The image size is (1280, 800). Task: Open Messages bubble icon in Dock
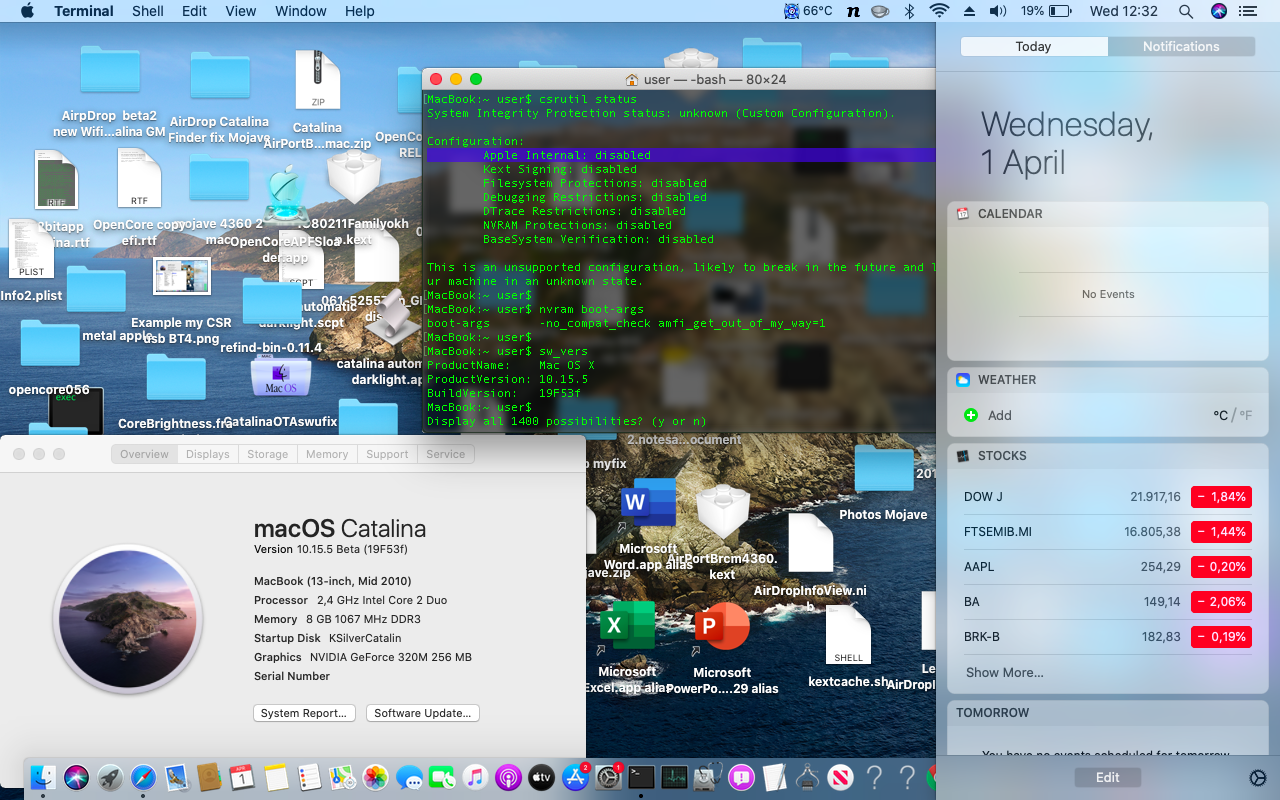click(x=408, y=777)
